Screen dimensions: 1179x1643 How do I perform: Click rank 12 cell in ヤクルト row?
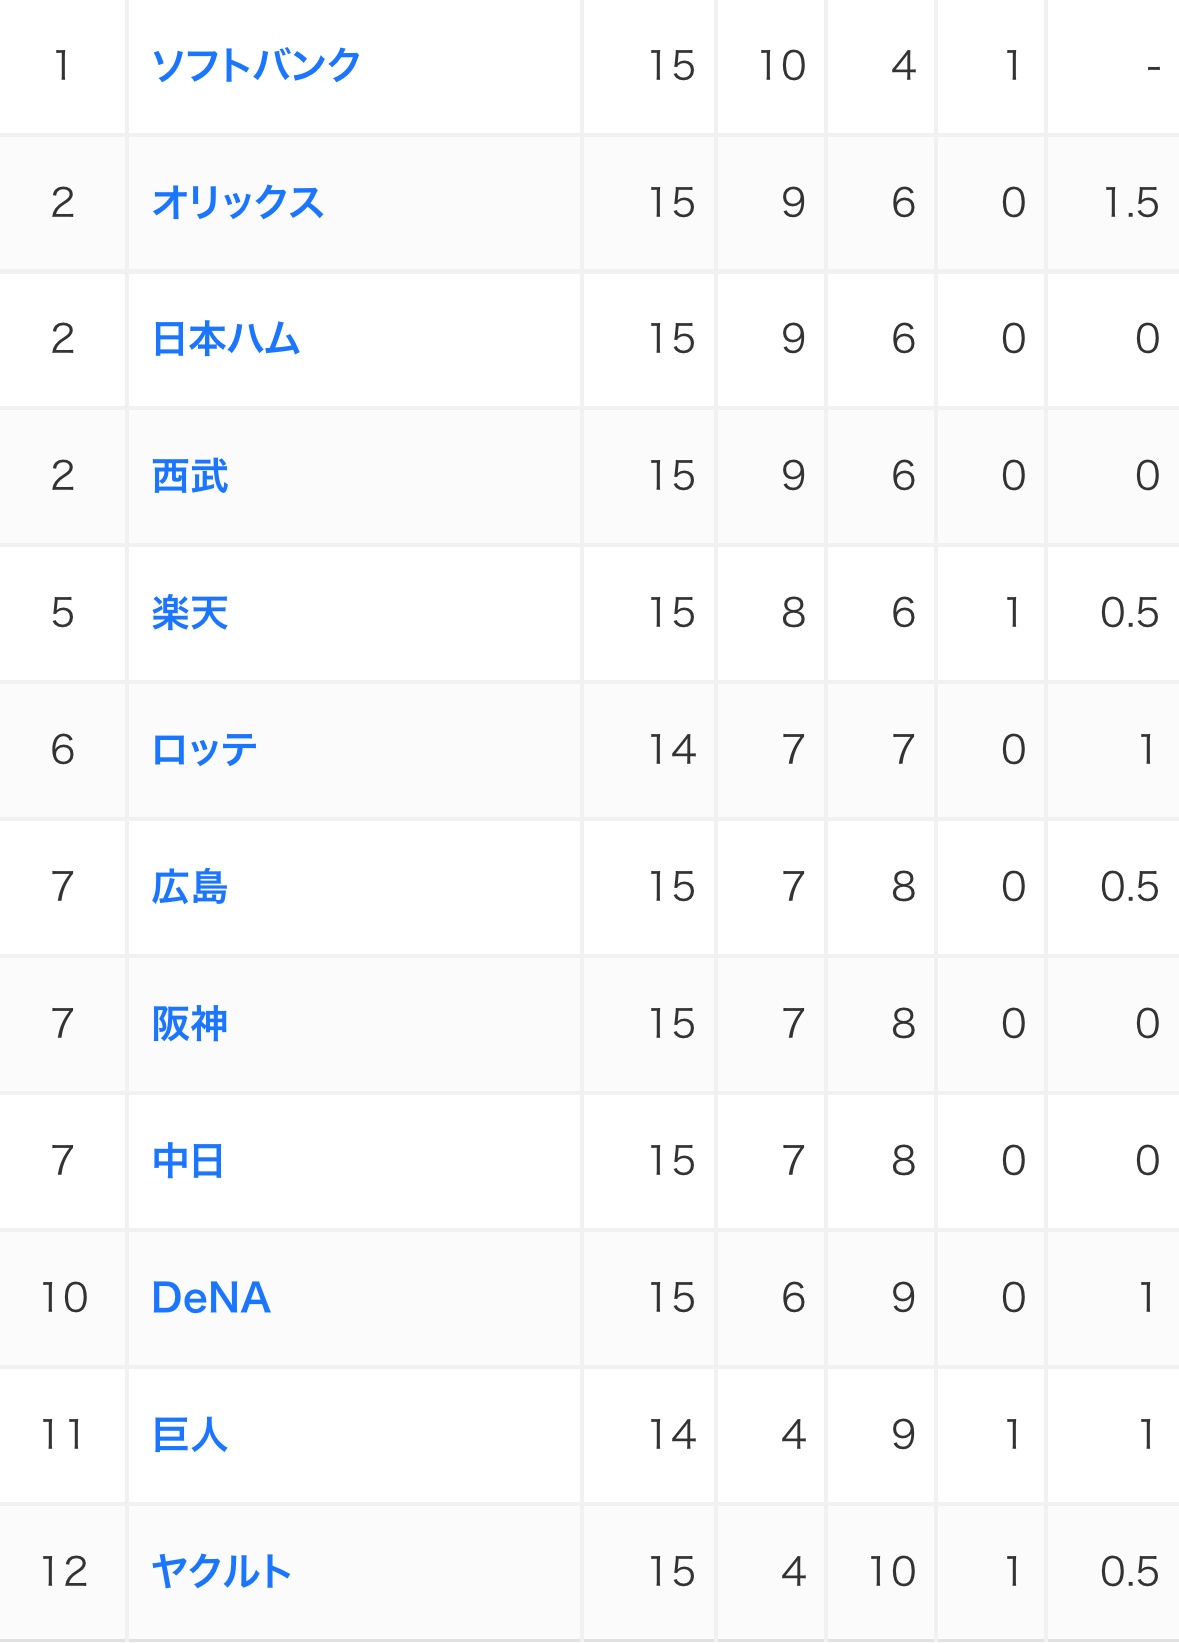63,1572
